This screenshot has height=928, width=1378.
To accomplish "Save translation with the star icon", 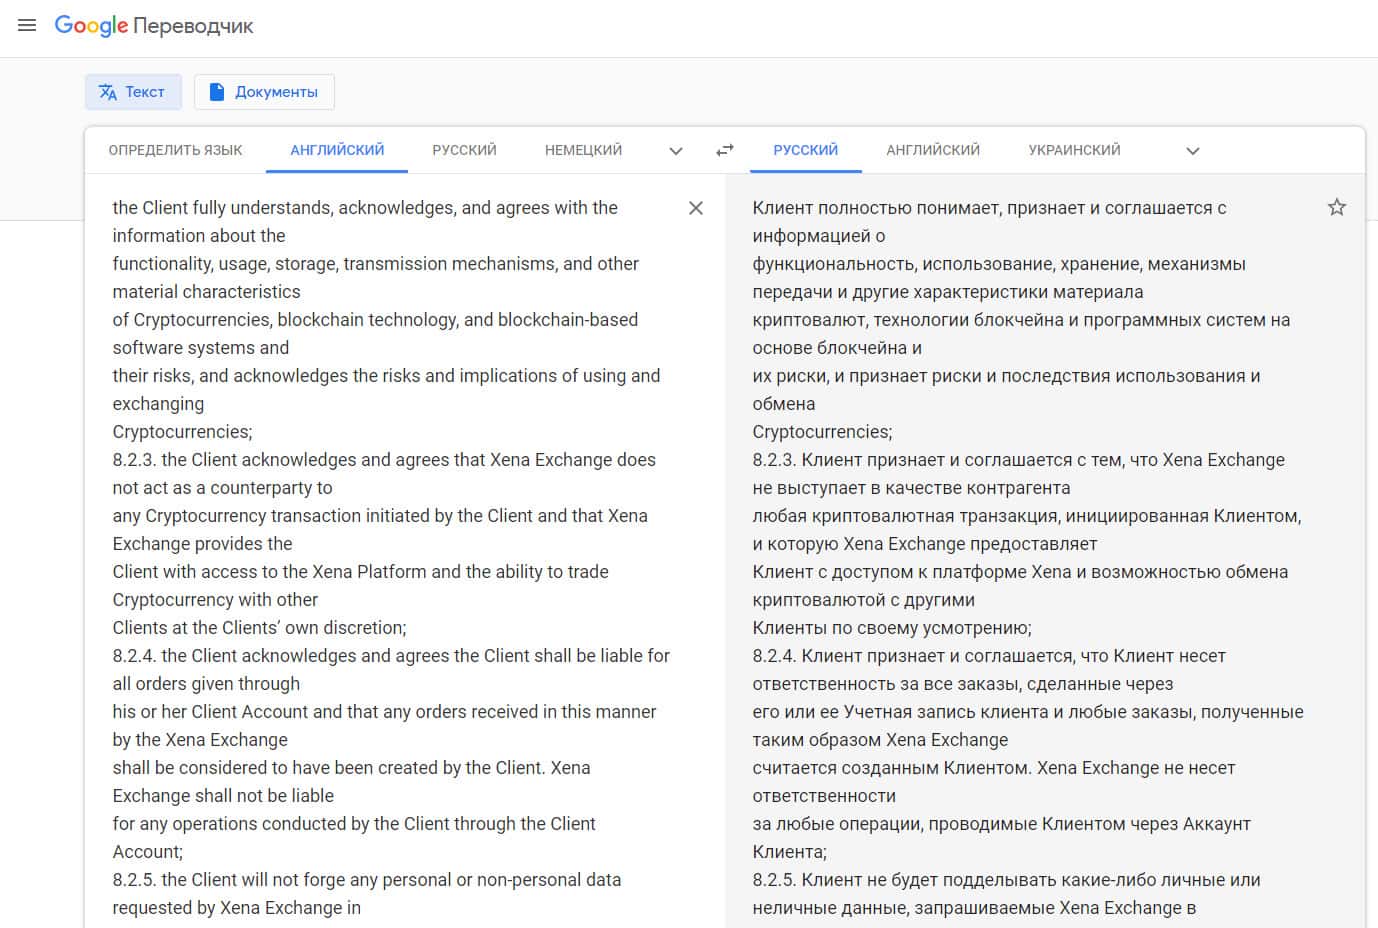I will [1336, 208].
